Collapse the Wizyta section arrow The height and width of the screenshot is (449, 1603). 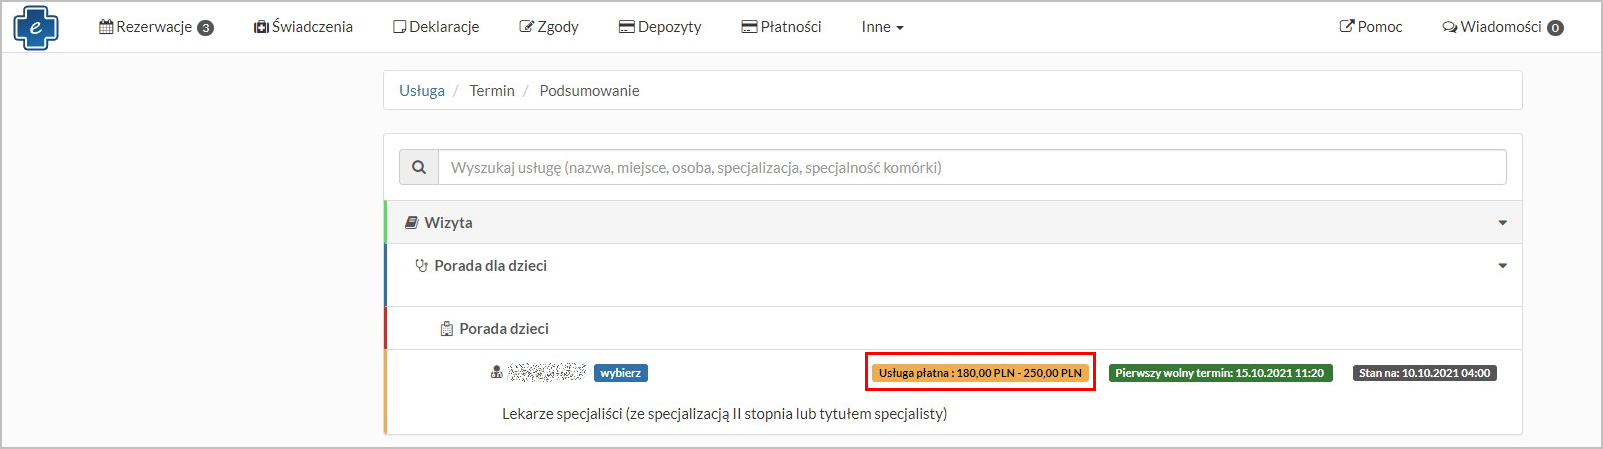pos(1502,223)
